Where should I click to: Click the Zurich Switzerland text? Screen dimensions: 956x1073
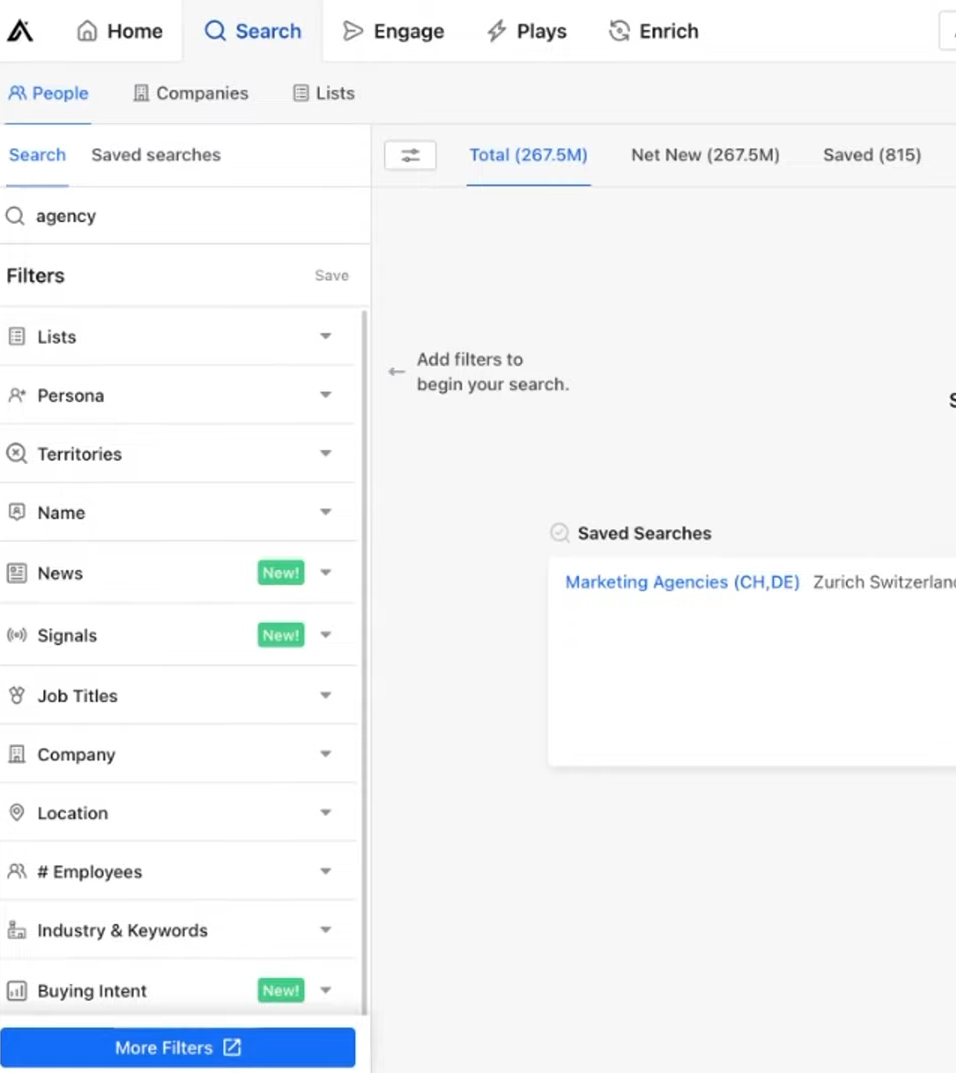884,582
